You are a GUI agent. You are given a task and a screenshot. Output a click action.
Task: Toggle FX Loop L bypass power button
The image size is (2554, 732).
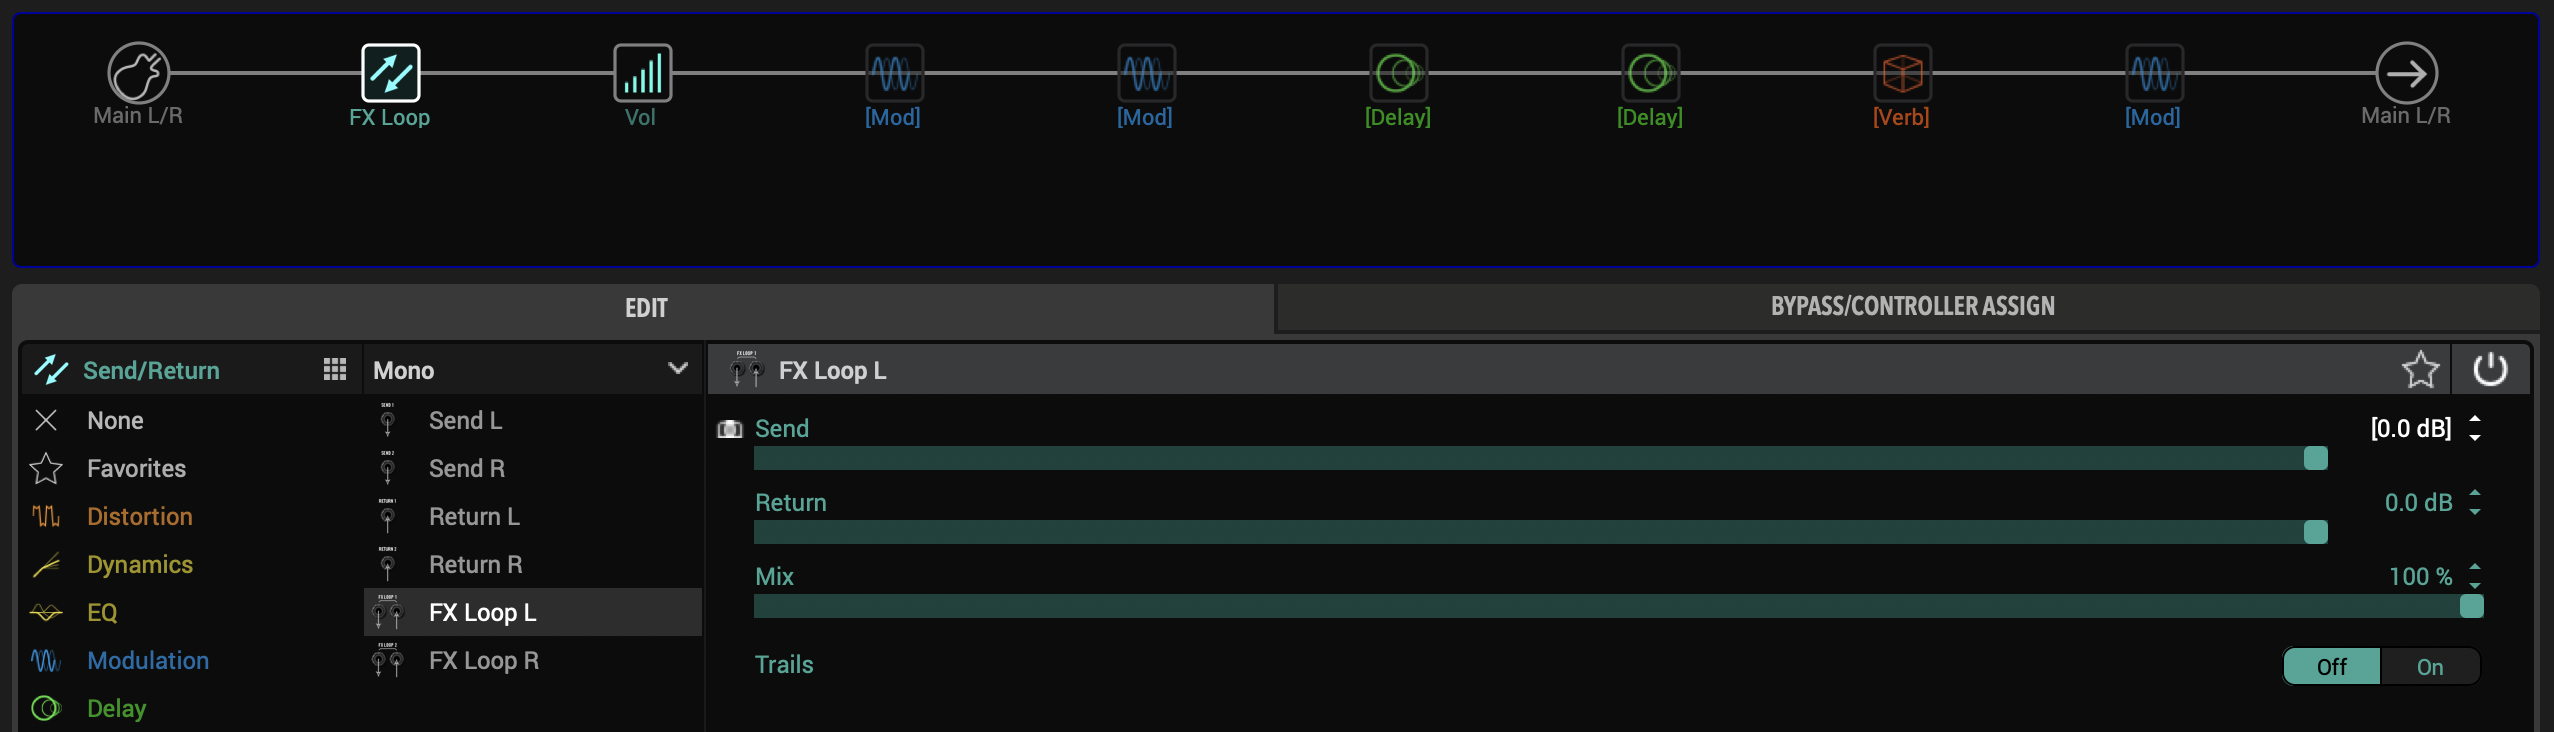point(2490,370)
